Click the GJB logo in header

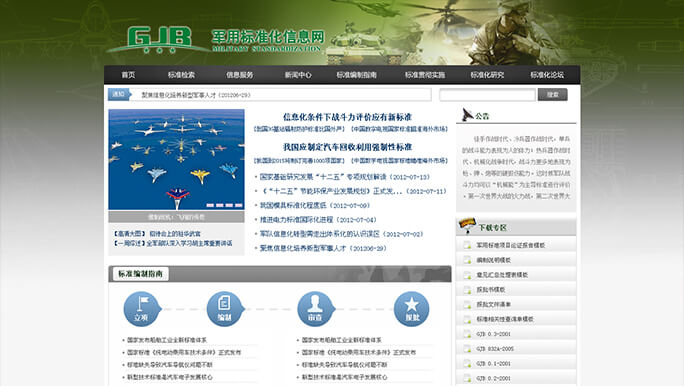160,40
